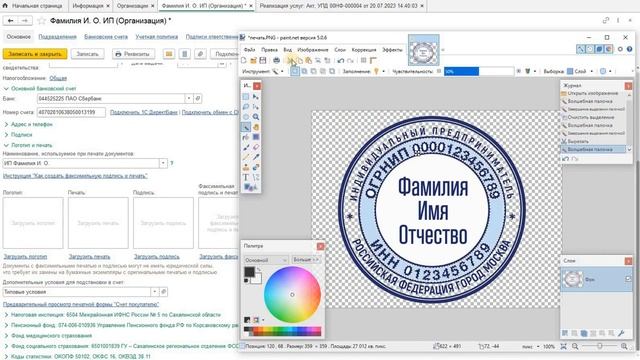Open the Слой sampling dropdown

pyautogui.click(x=592, y=71)
